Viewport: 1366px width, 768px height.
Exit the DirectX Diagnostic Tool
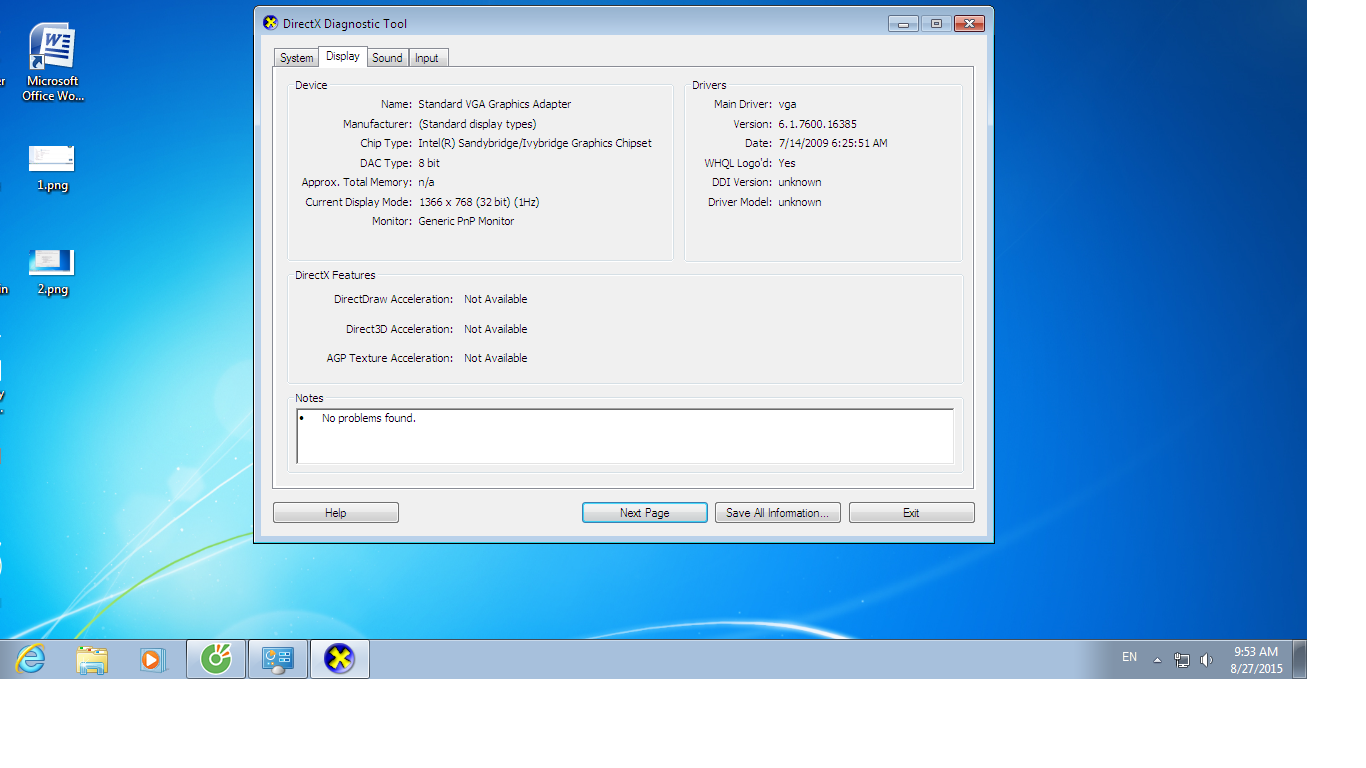[x=911, y=513]
